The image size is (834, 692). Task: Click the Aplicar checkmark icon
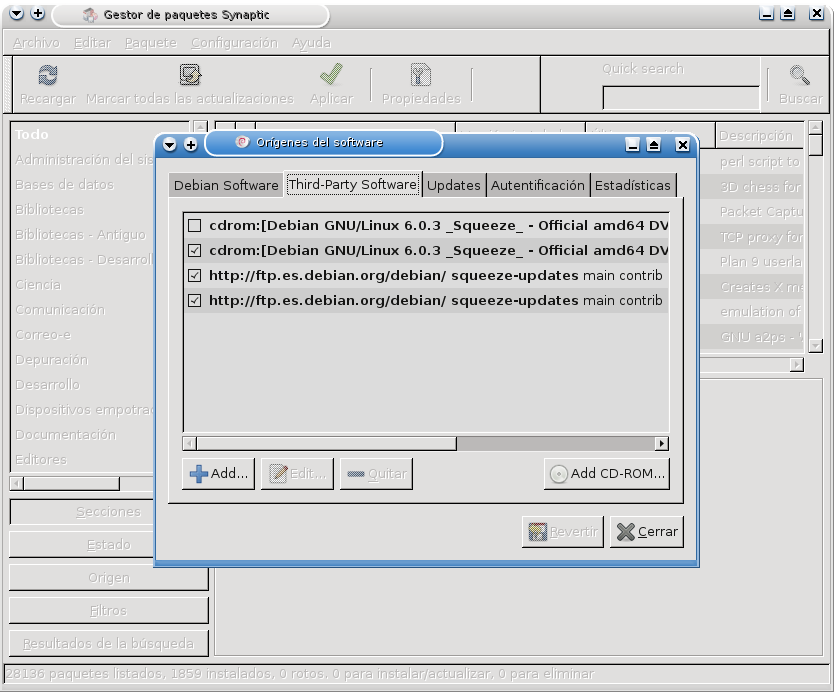330,73
